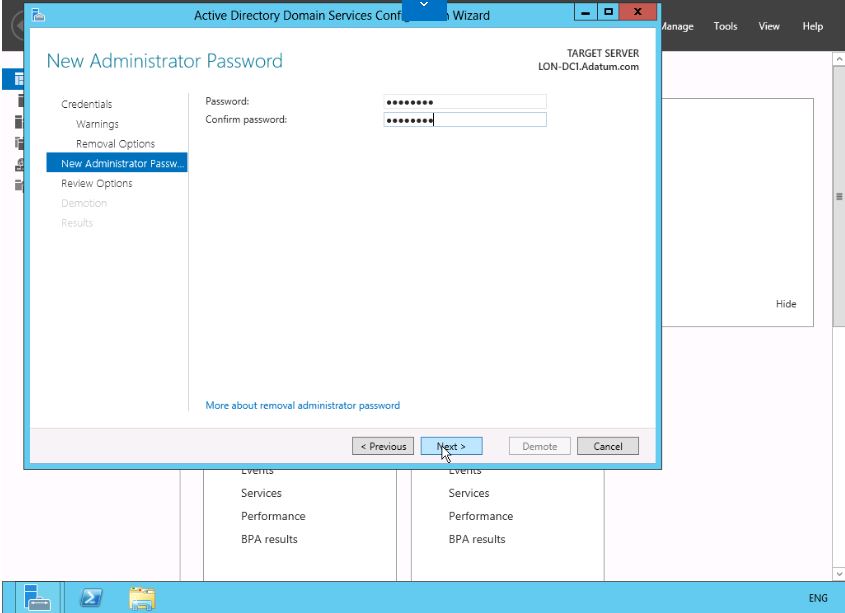The width and height of the screenshot is (845, 613).
Task: Cancel the configuration wizard
Action: tap(607, 446)
